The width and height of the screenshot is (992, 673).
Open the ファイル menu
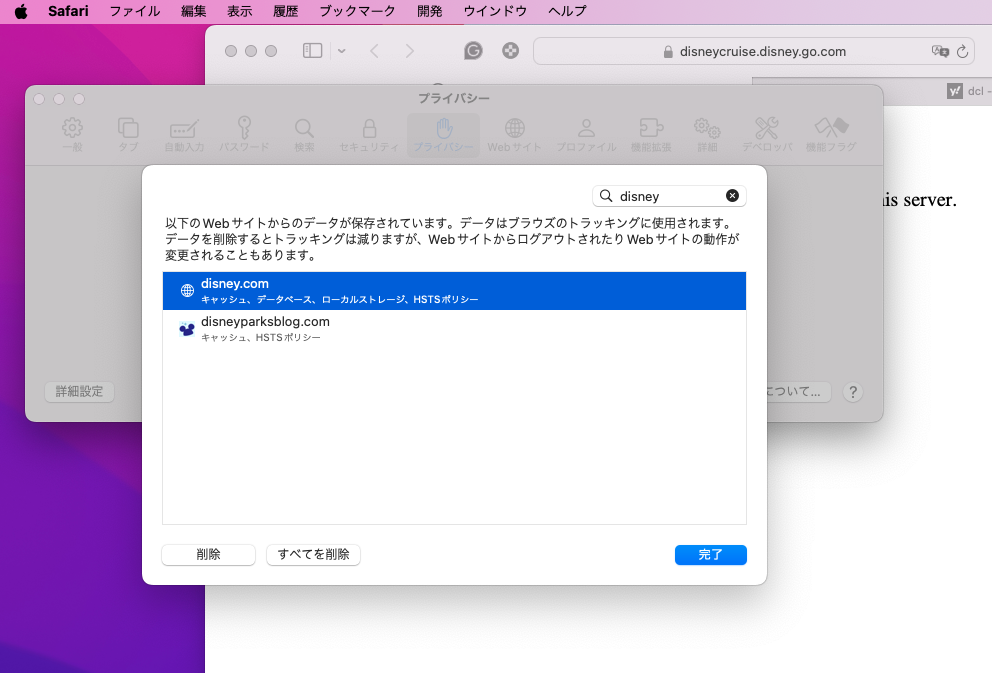(134, 11)
